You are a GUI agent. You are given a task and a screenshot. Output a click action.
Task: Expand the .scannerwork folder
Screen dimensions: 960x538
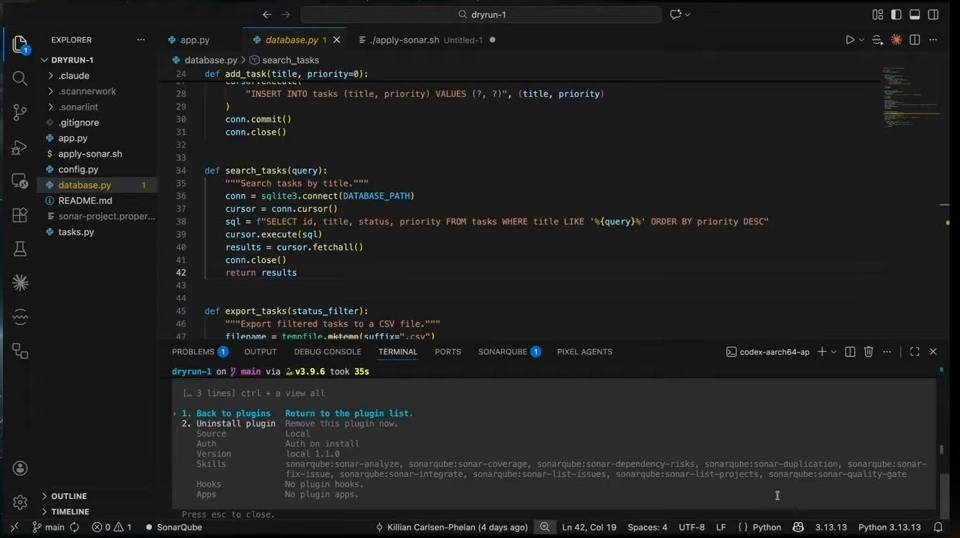pyautogui.click(x=87, y=91)
